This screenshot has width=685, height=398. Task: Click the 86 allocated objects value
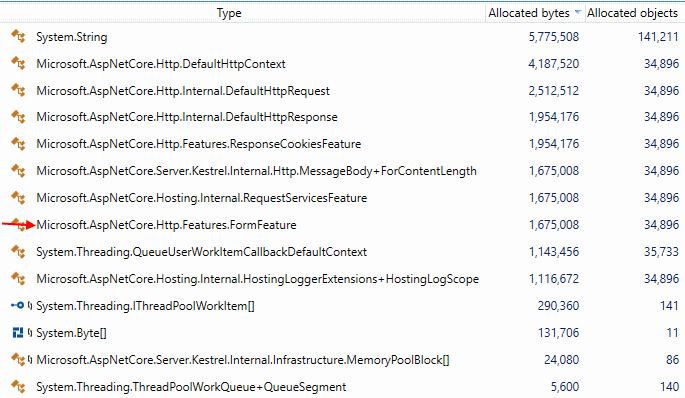click(x=672, y=360)
